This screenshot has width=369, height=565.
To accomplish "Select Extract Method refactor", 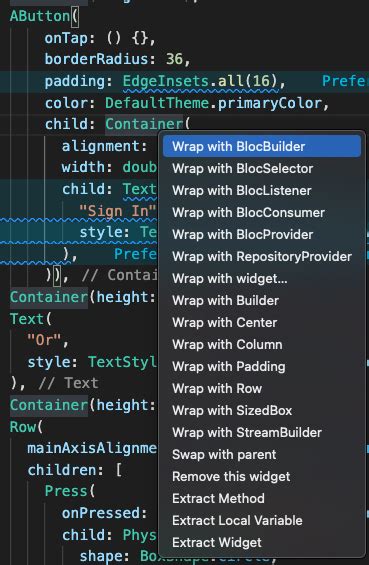I will coord(262,498).
